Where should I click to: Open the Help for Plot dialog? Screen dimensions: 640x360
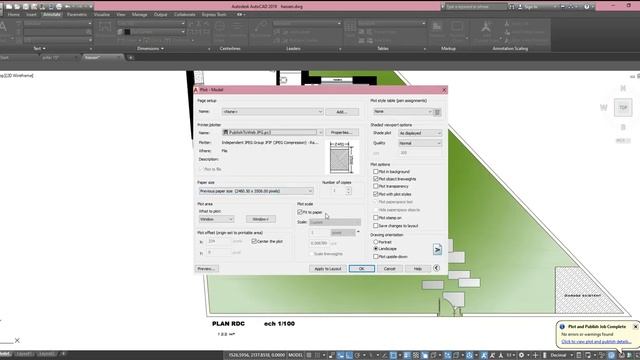(x=417, y=269)
